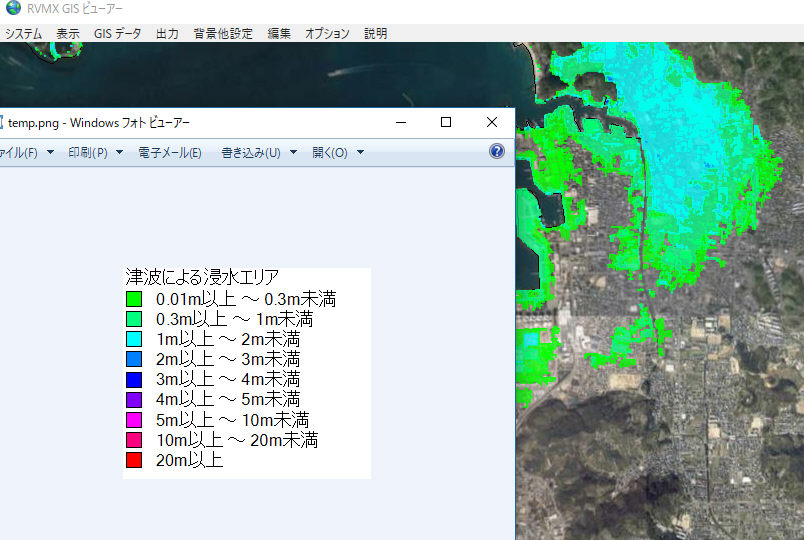
Task: Maximize the photo viewer window
Action: click(x=446, y=122)
